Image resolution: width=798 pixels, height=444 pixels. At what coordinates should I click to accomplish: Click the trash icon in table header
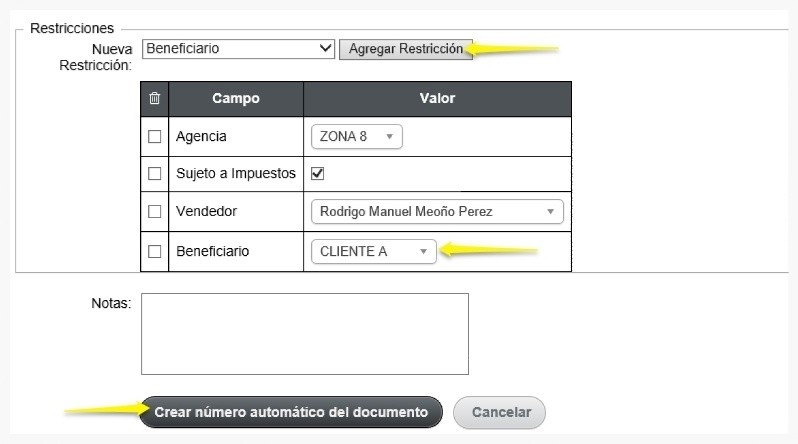pyautogui.click(x=155, y=98)
